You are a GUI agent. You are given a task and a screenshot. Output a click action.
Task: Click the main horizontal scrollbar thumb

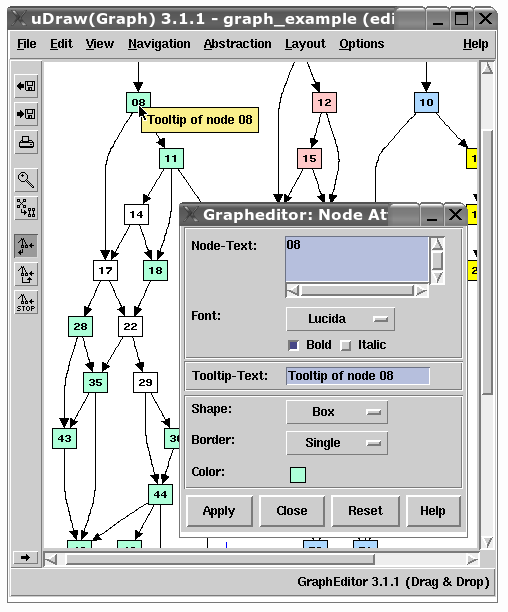[x=220, y=560]
